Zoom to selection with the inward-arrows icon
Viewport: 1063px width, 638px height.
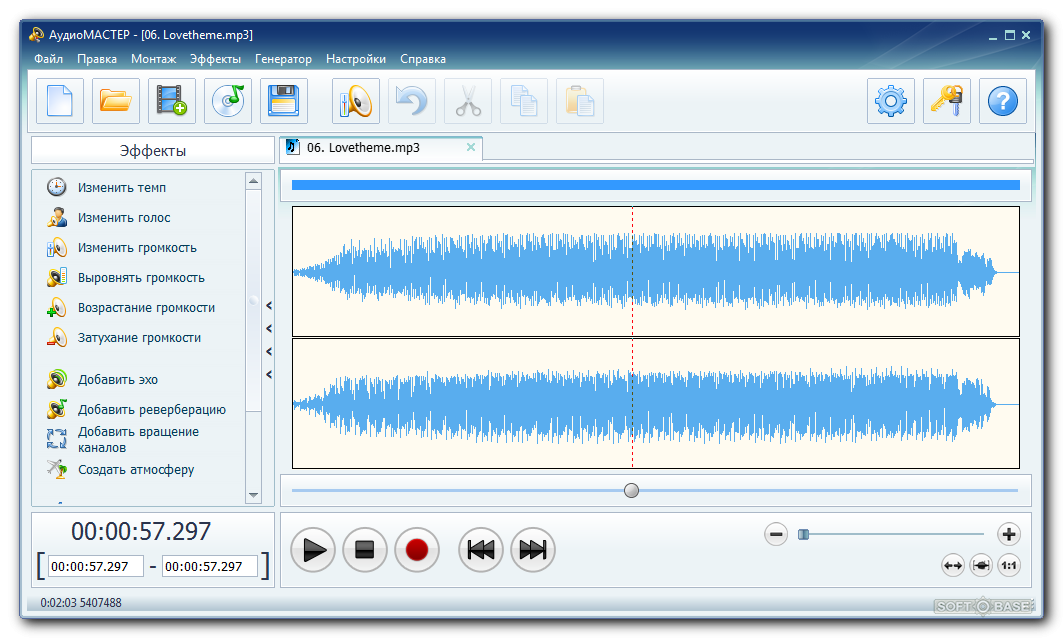tap(981, 565)
